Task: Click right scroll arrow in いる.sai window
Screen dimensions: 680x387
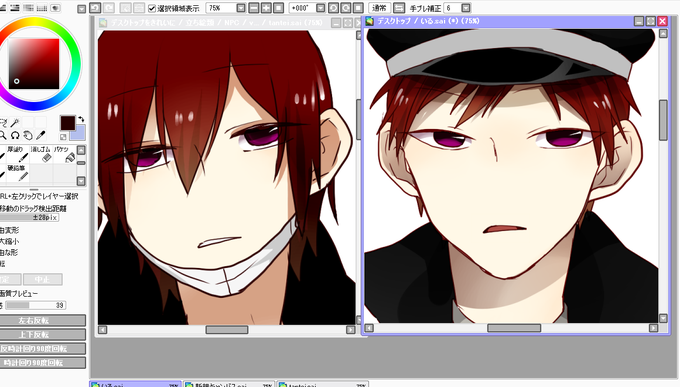Action: click(653, 328)
